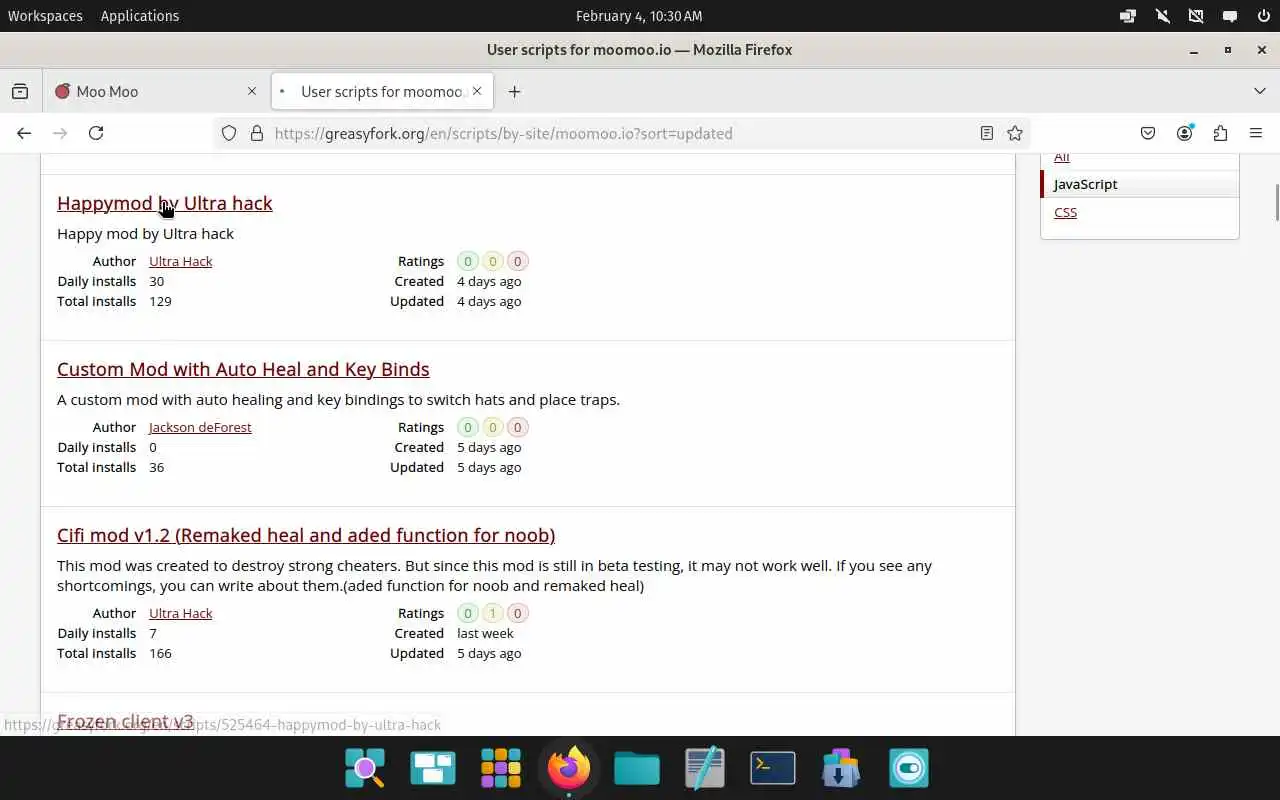Open Custom Mod with Auto Heal script
Image resolution: width=1280 pixels, height=800 pixels.
(243, 369)
